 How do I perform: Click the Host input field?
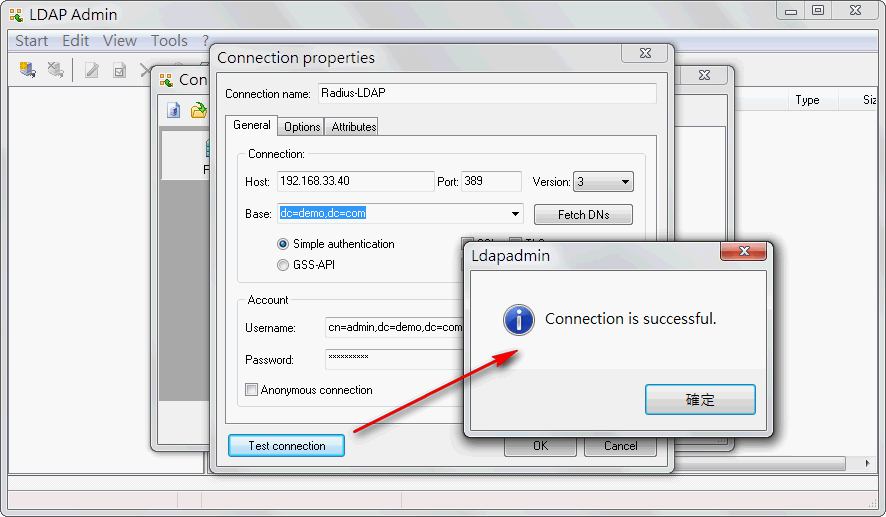click(x=355, y=181)
